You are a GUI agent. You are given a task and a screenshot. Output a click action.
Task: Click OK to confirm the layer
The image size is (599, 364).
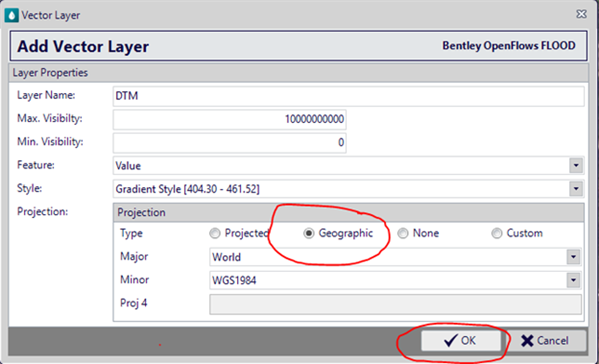(x=461, y=340)
